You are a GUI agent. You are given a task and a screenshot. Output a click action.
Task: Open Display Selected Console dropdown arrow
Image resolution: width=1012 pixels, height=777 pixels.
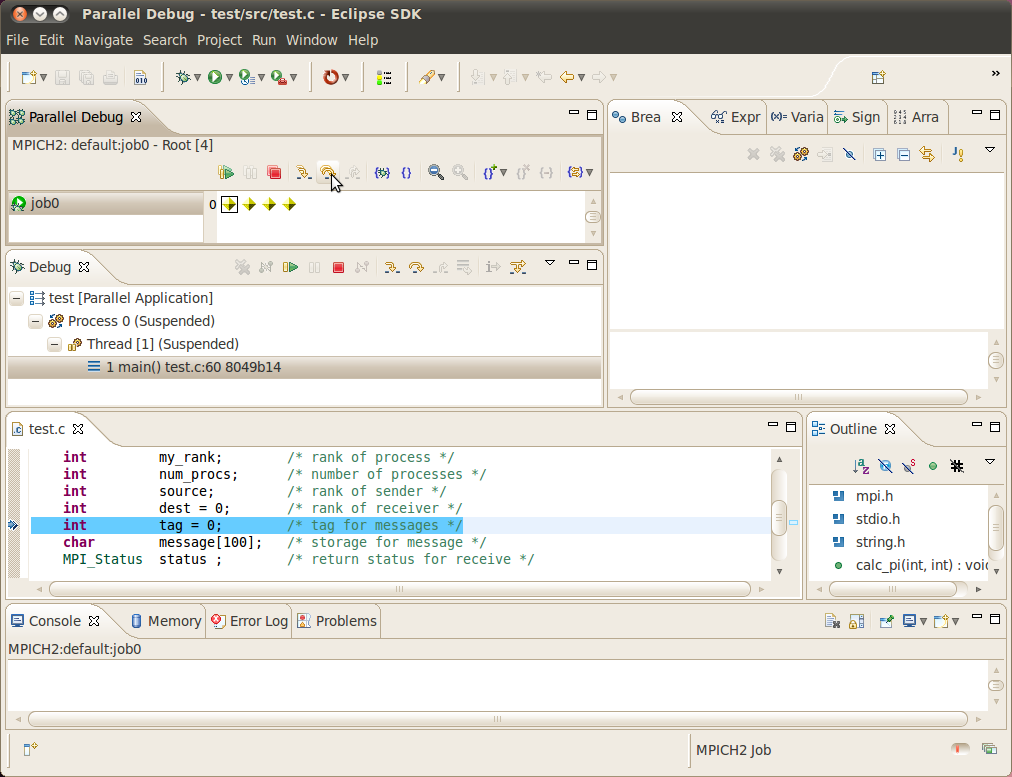(x=924, y=622)
